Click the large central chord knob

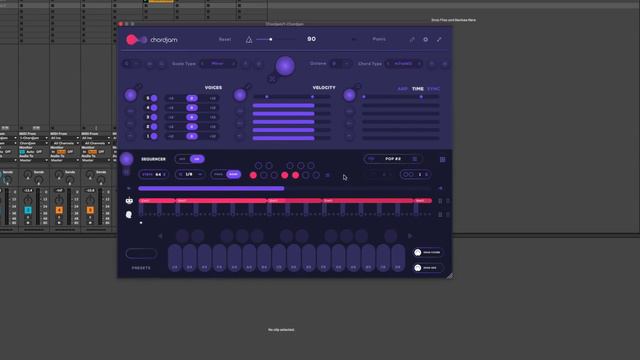285,66
